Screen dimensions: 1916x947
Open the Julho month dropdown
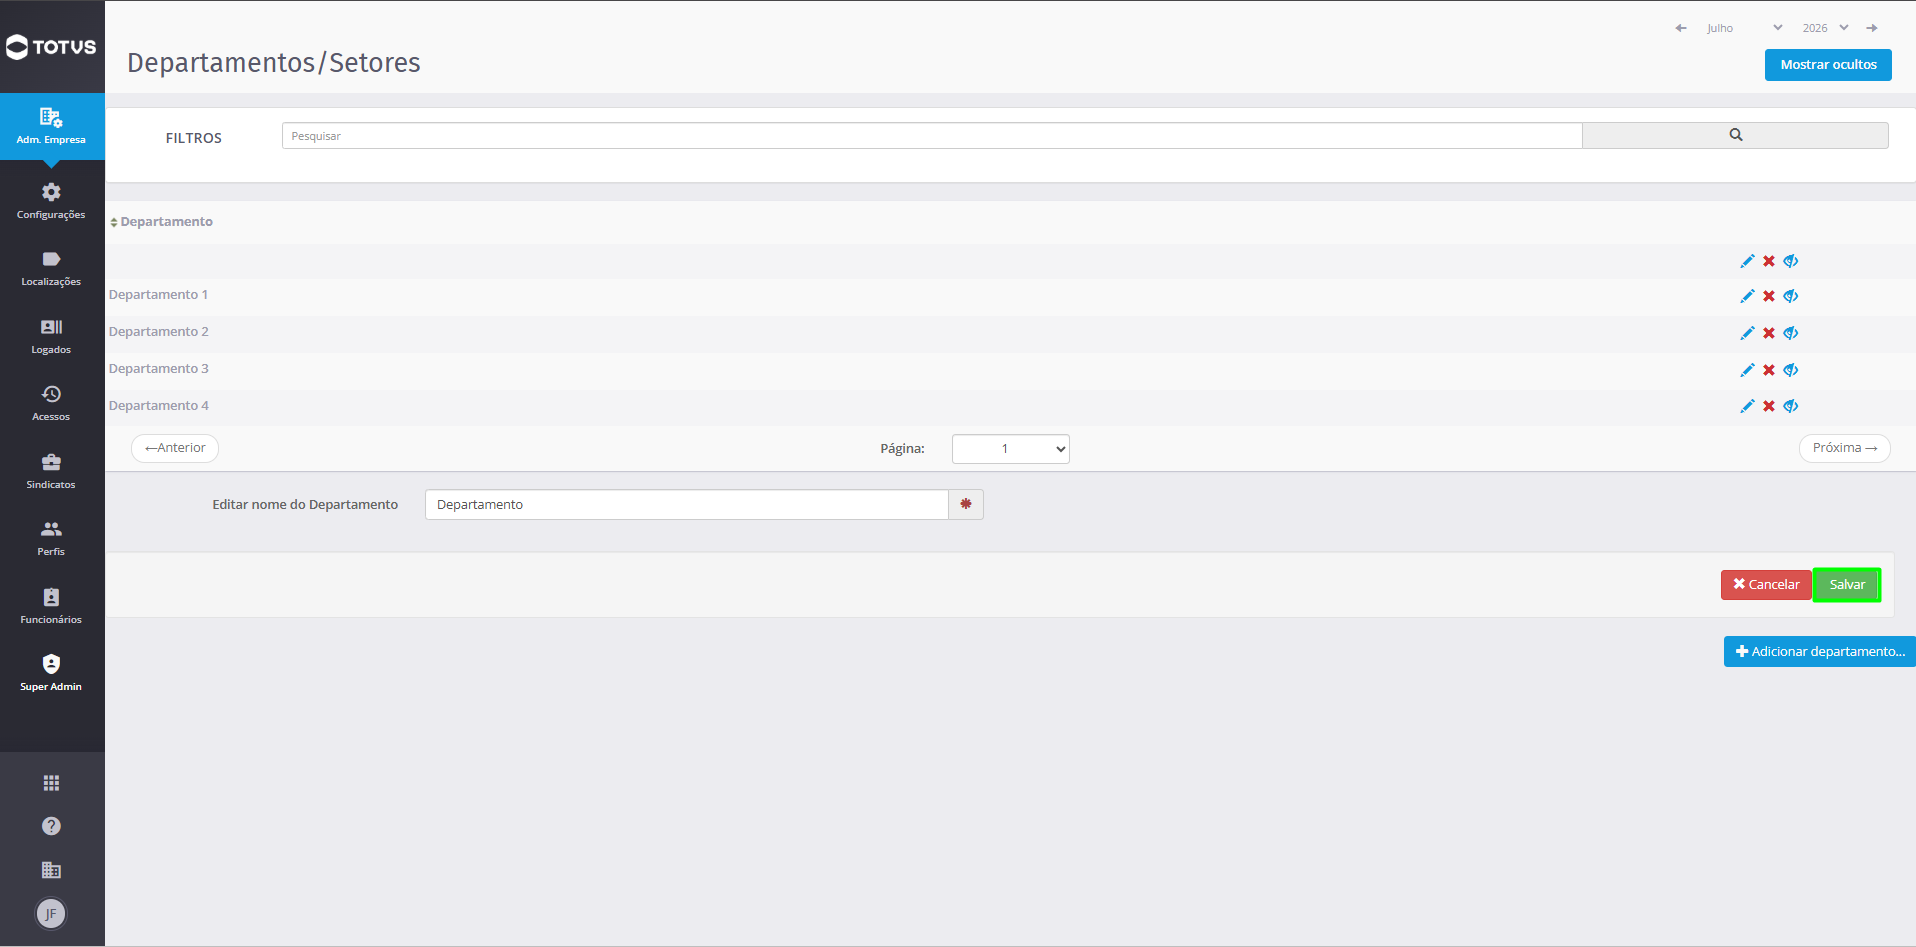point(1744,28)
